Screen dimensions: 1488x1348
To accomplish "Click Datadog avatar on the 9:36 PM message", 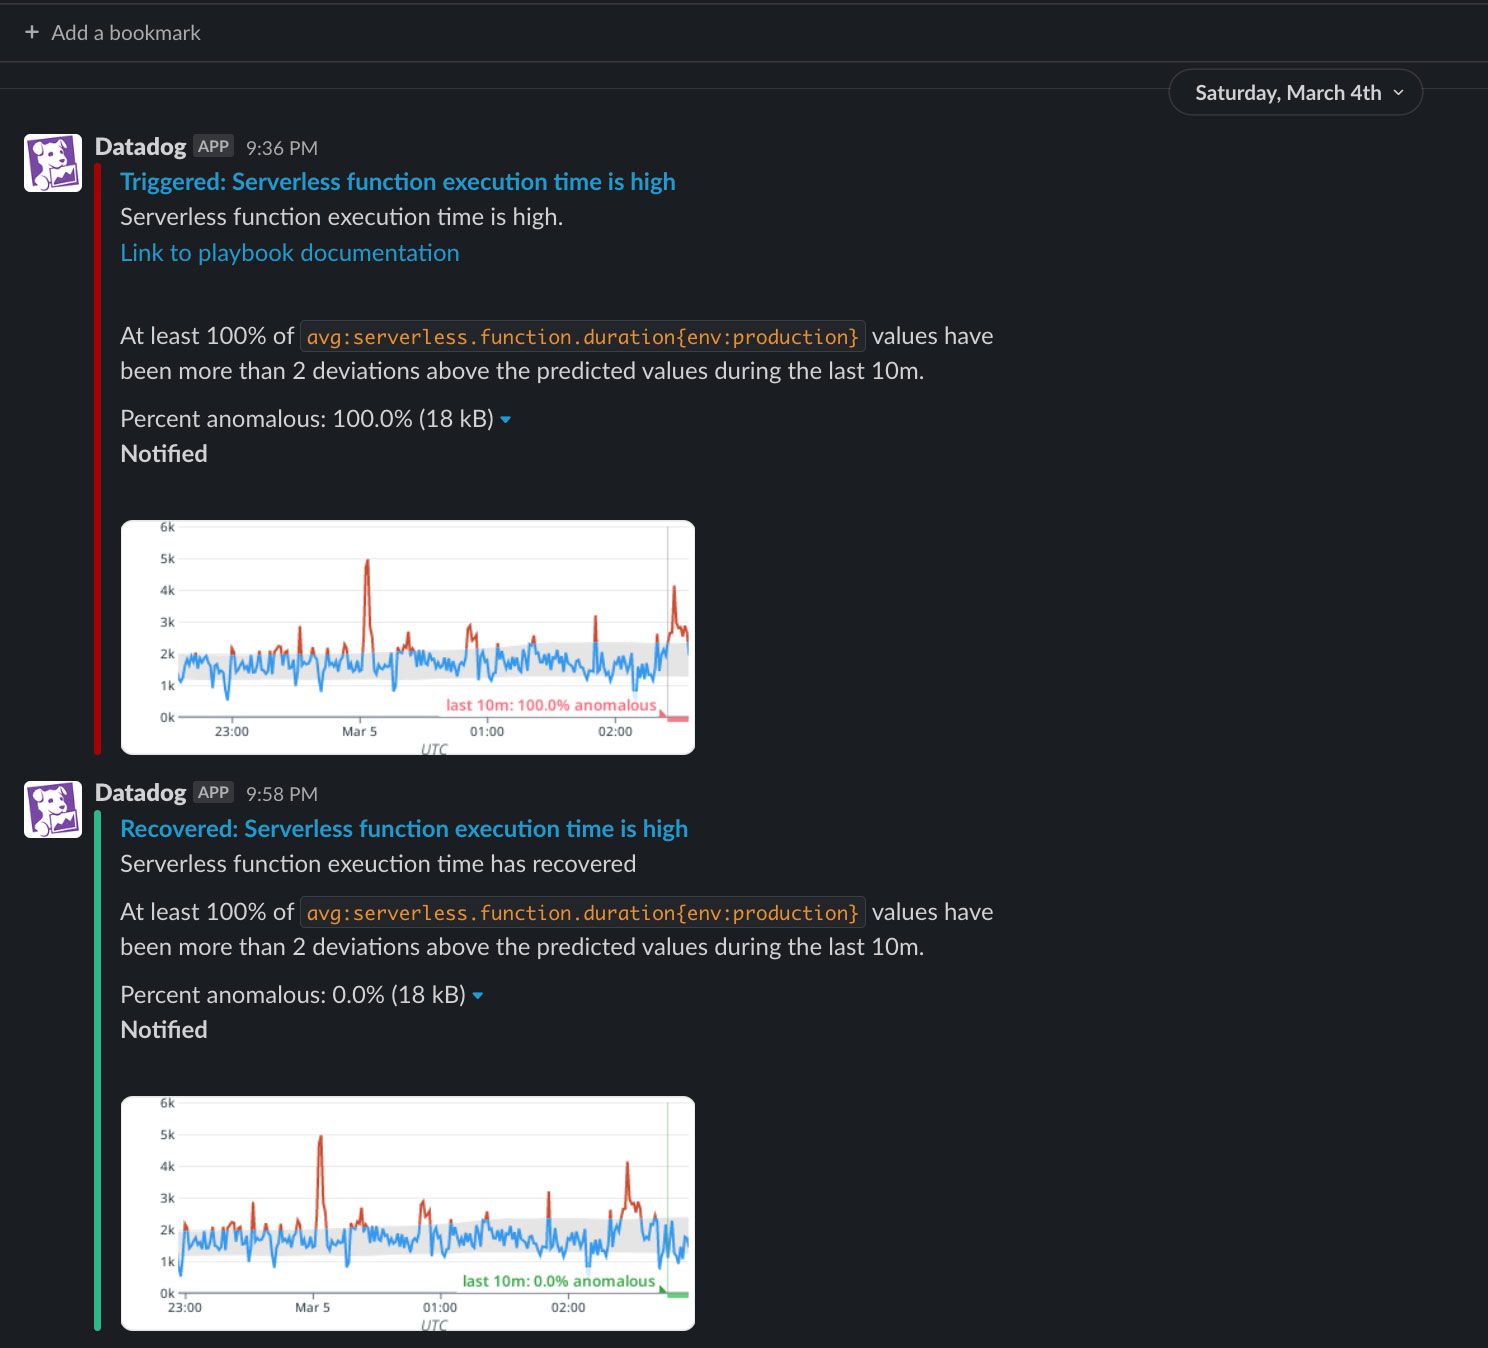I will coord(53,163).
